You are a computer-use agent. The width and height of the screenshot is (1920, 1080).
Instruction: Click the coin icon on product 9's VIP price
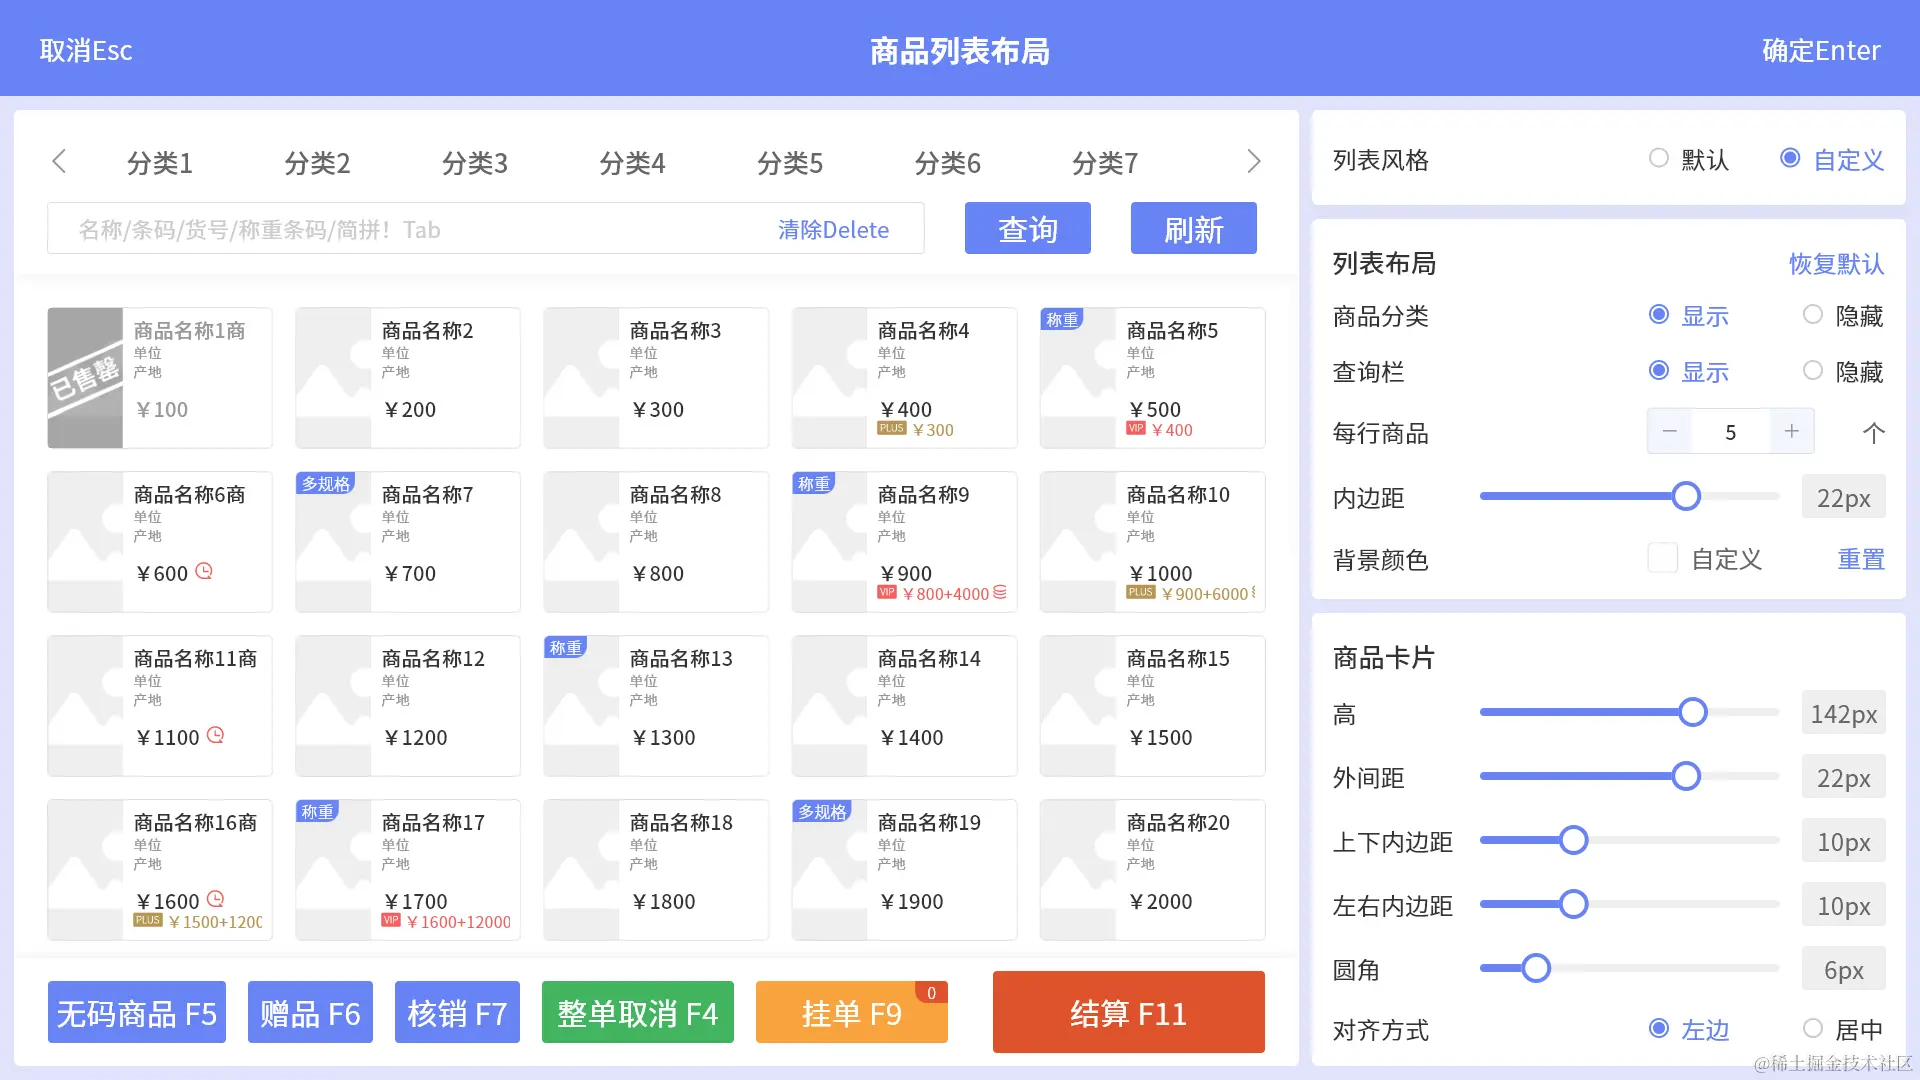pos(1000,592)
